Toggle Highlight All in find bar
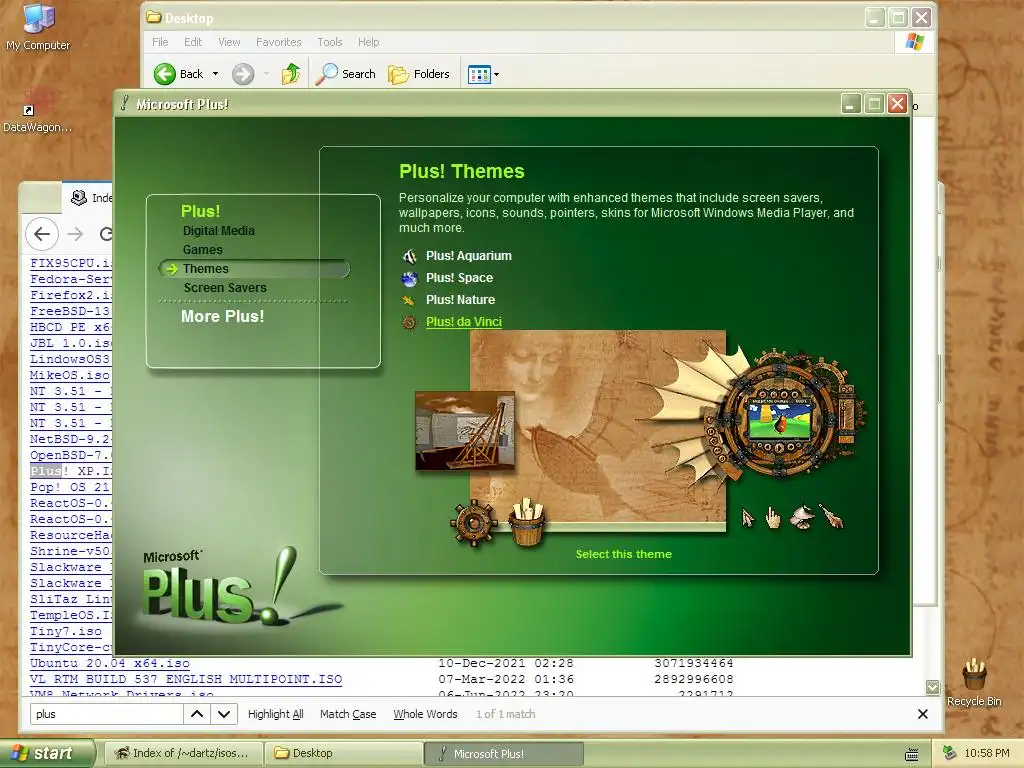This screenshot has height=768, width=1024. point(276,714)
